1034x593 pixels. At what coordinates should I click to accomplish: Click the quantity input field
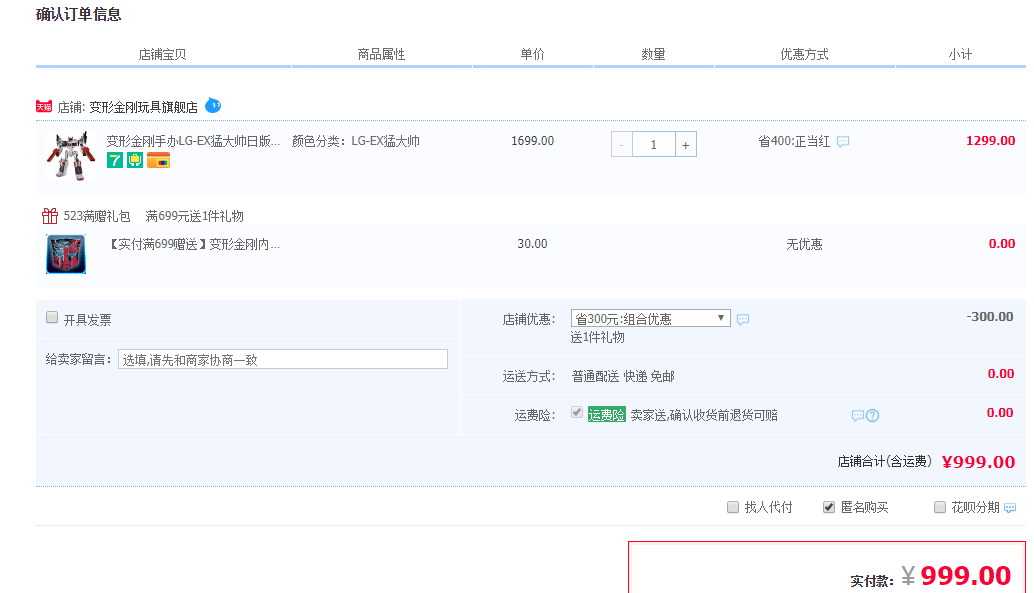[x=654, y=144]
